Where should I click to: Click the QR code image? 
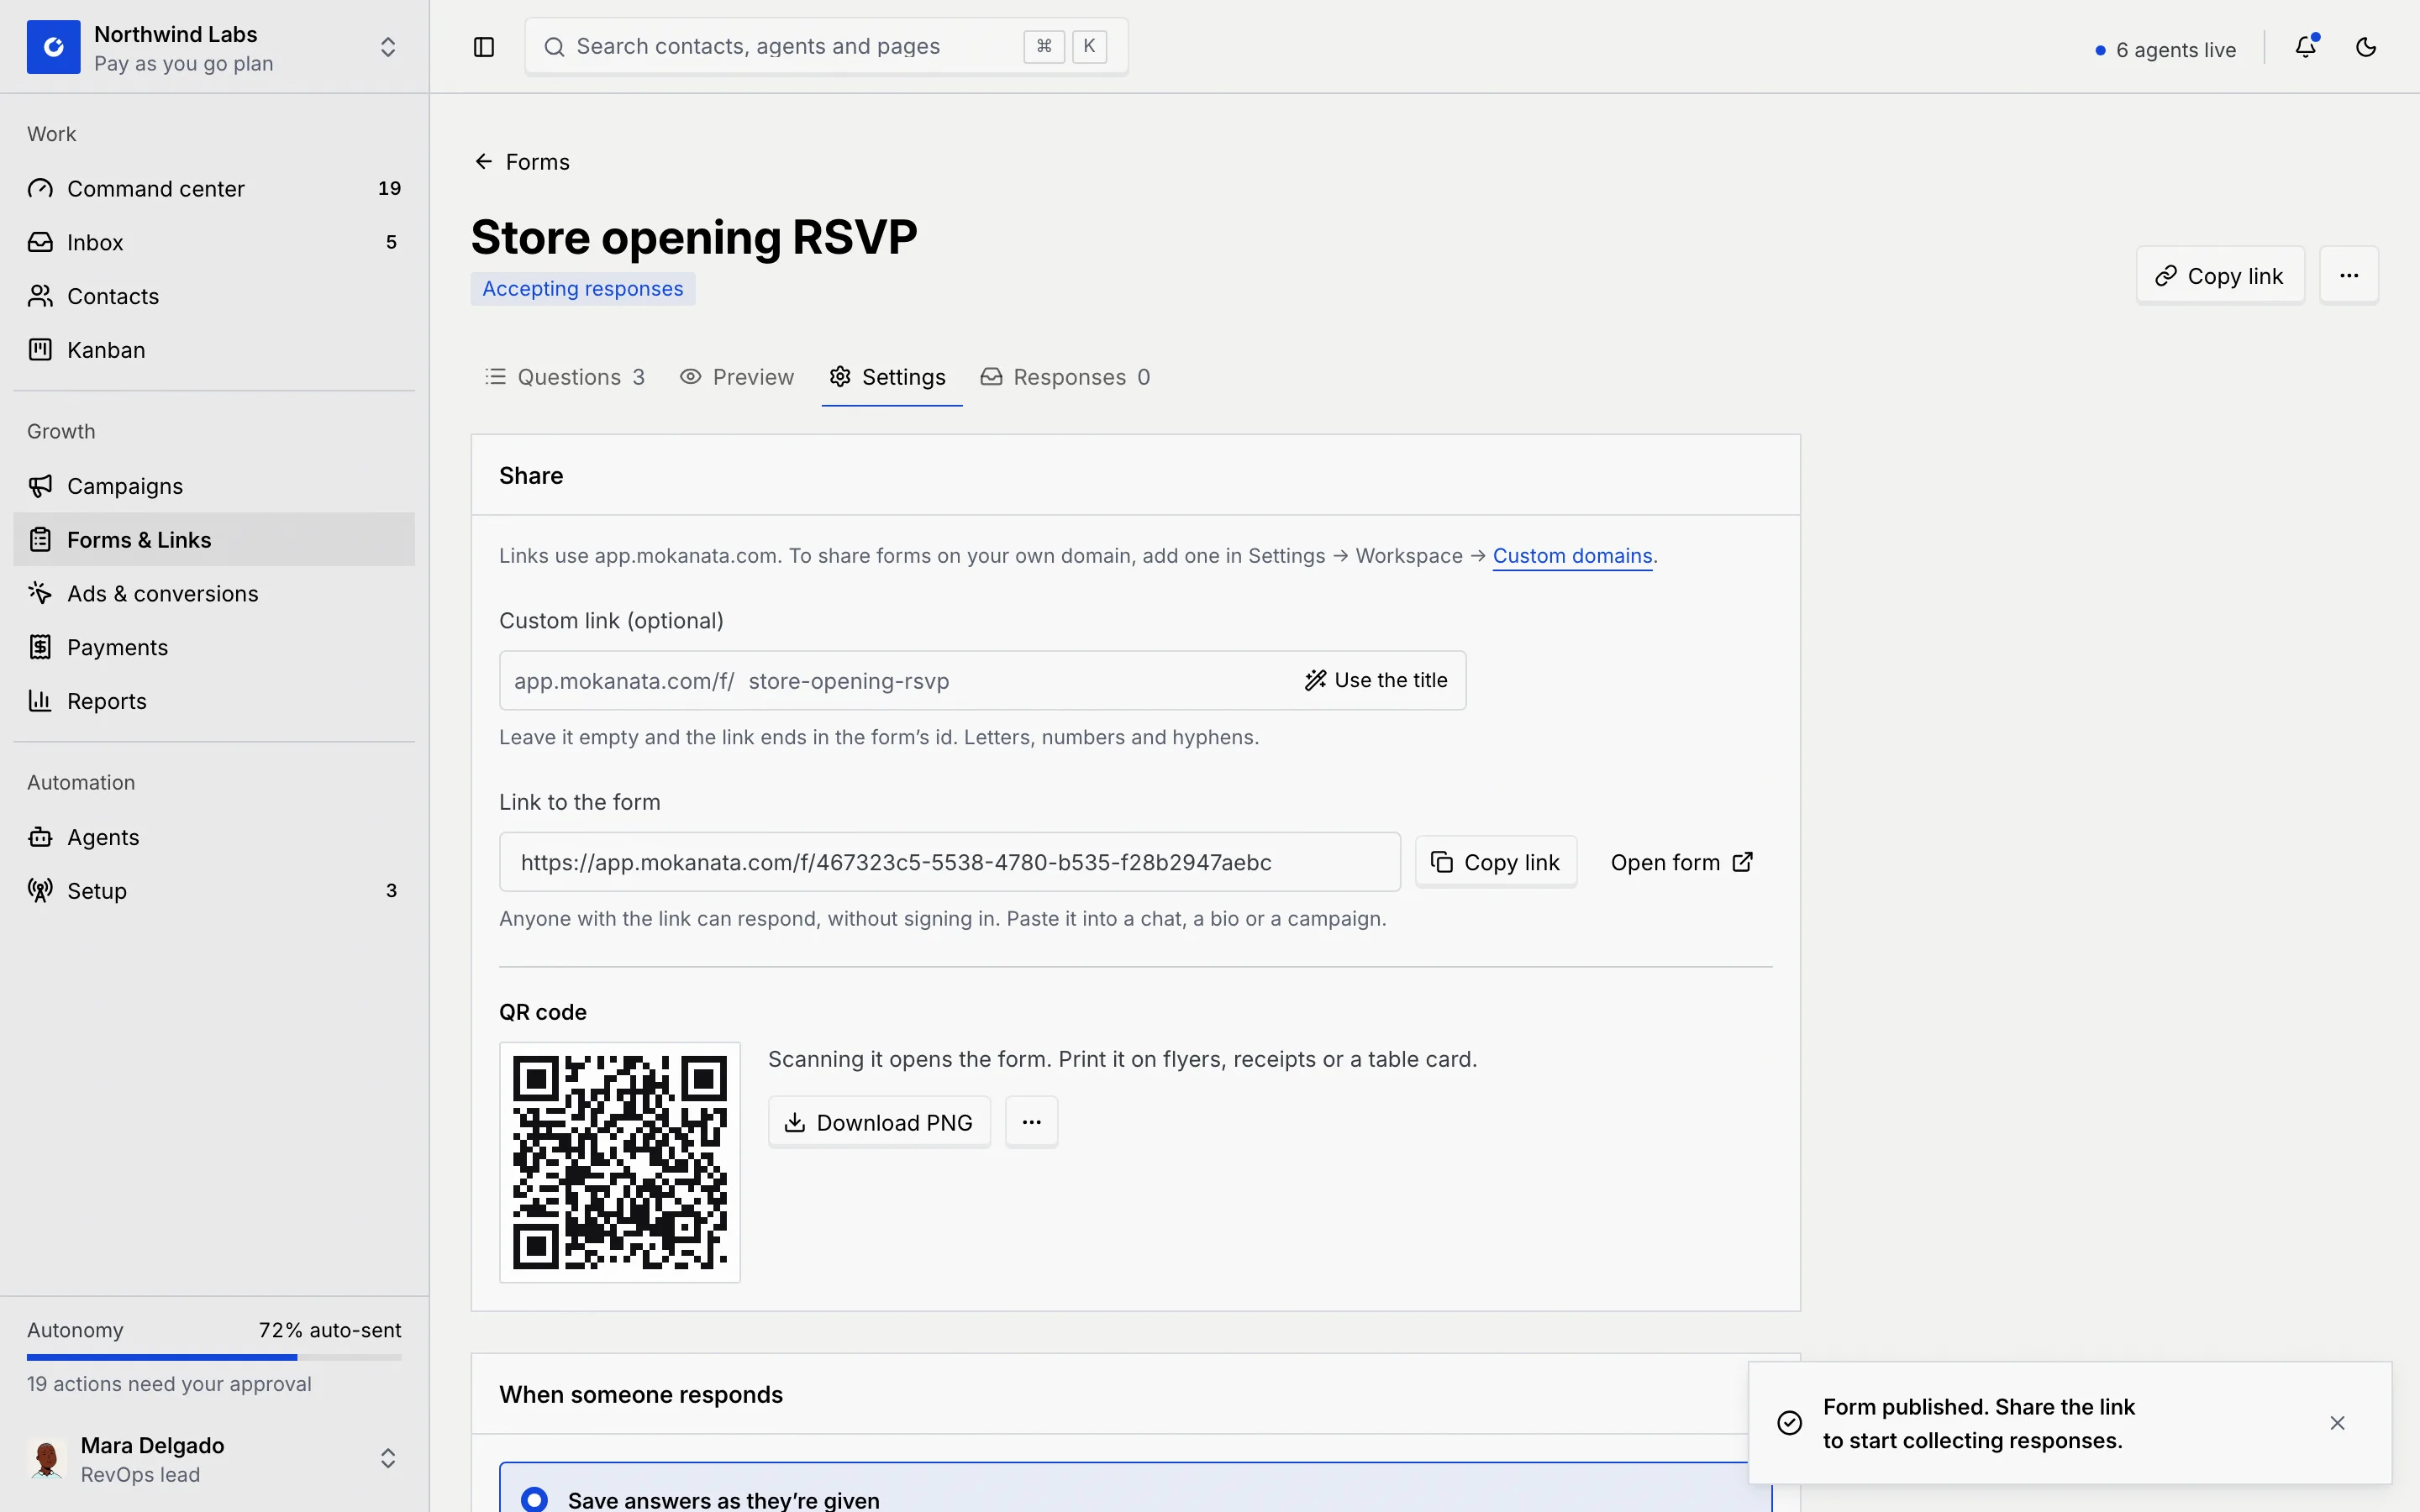620,1162
